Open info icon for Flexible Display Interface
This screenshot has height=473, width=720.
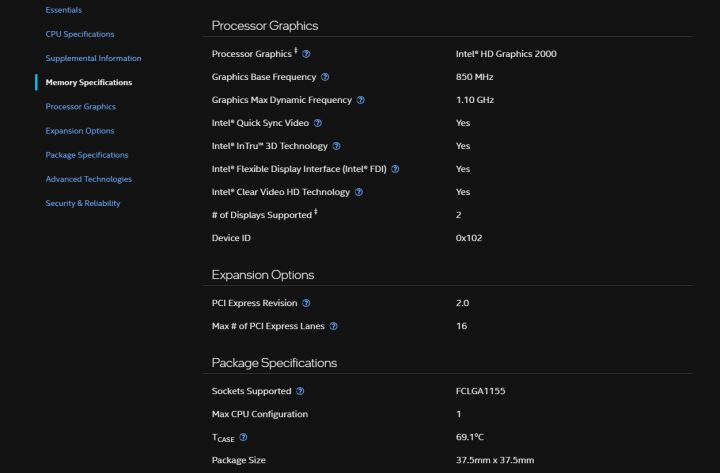(x=396, y=169)
